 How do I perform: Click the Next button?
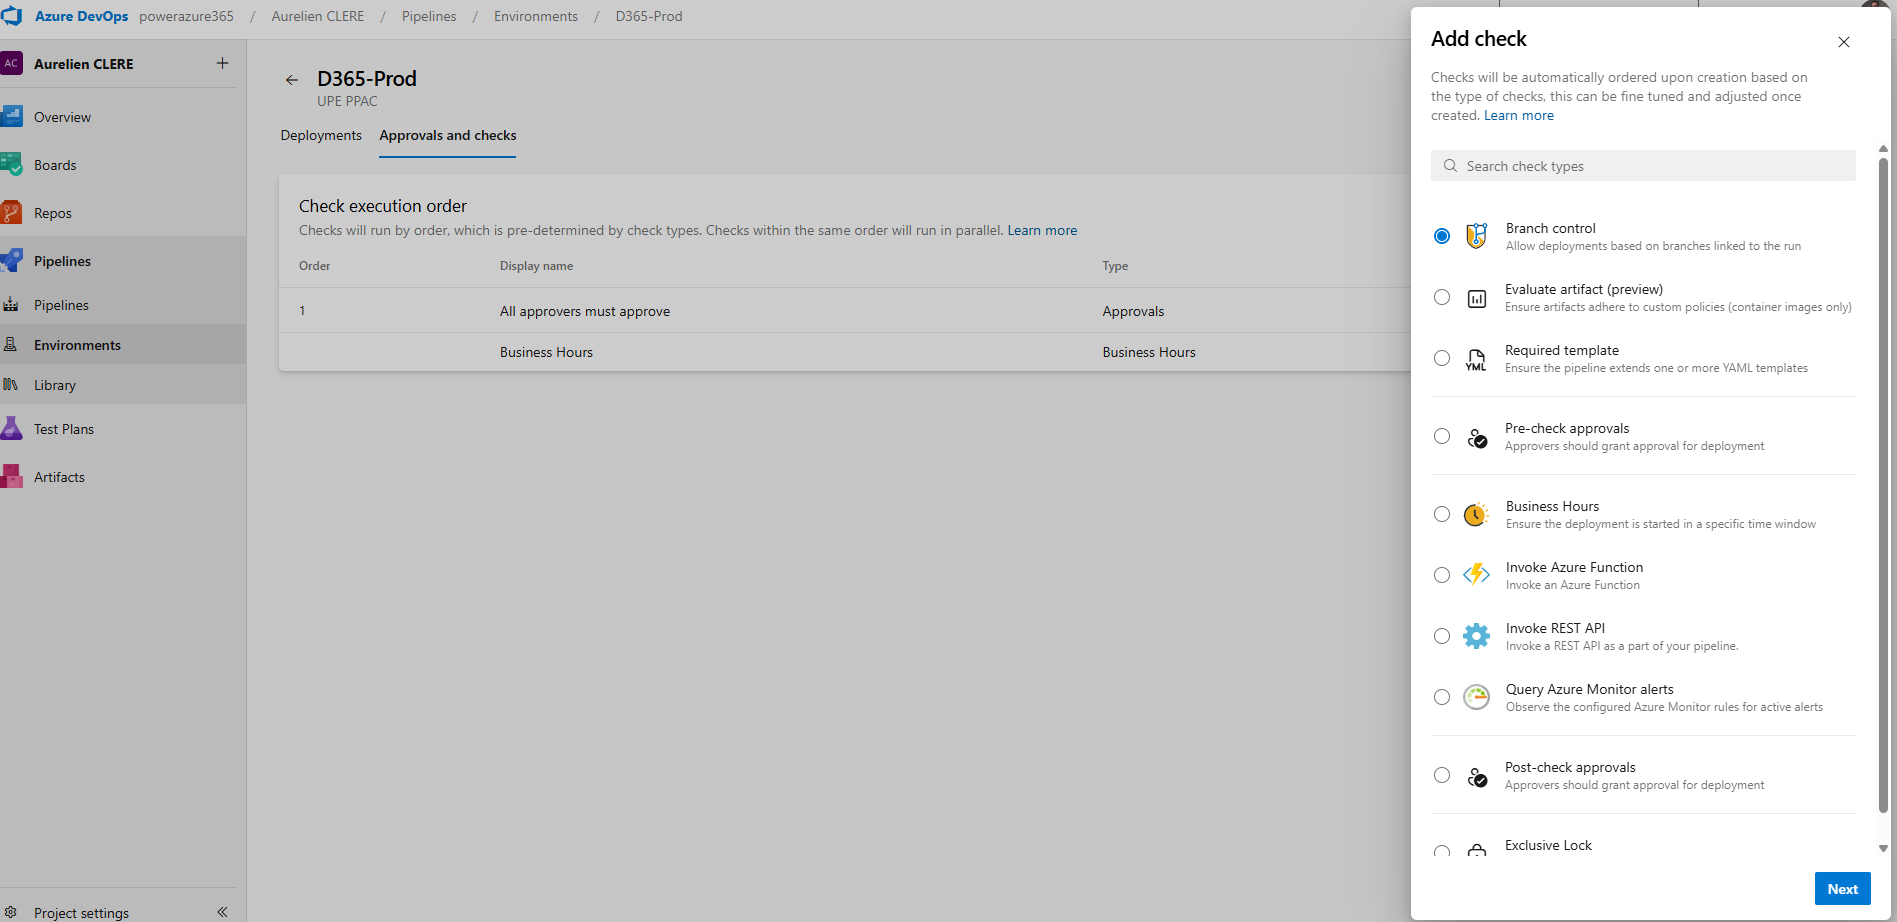1842,889
